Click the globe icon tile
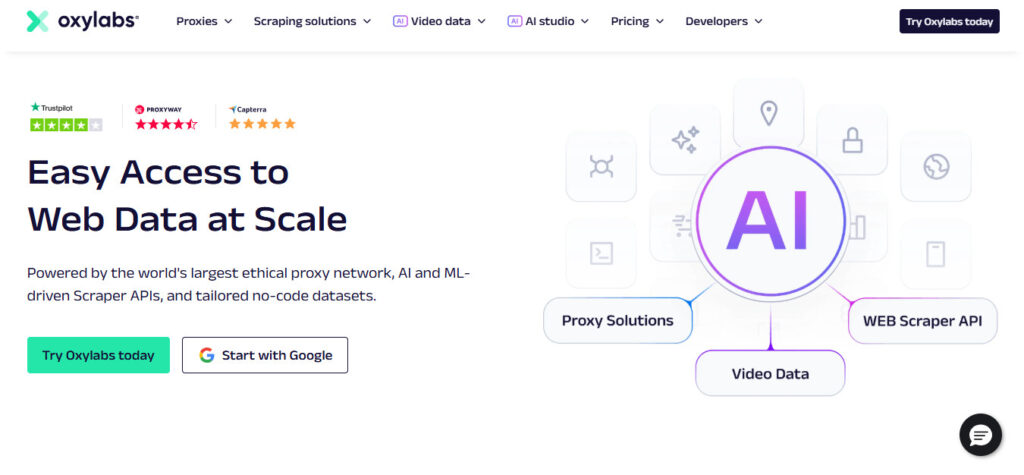 click(936, 167)
